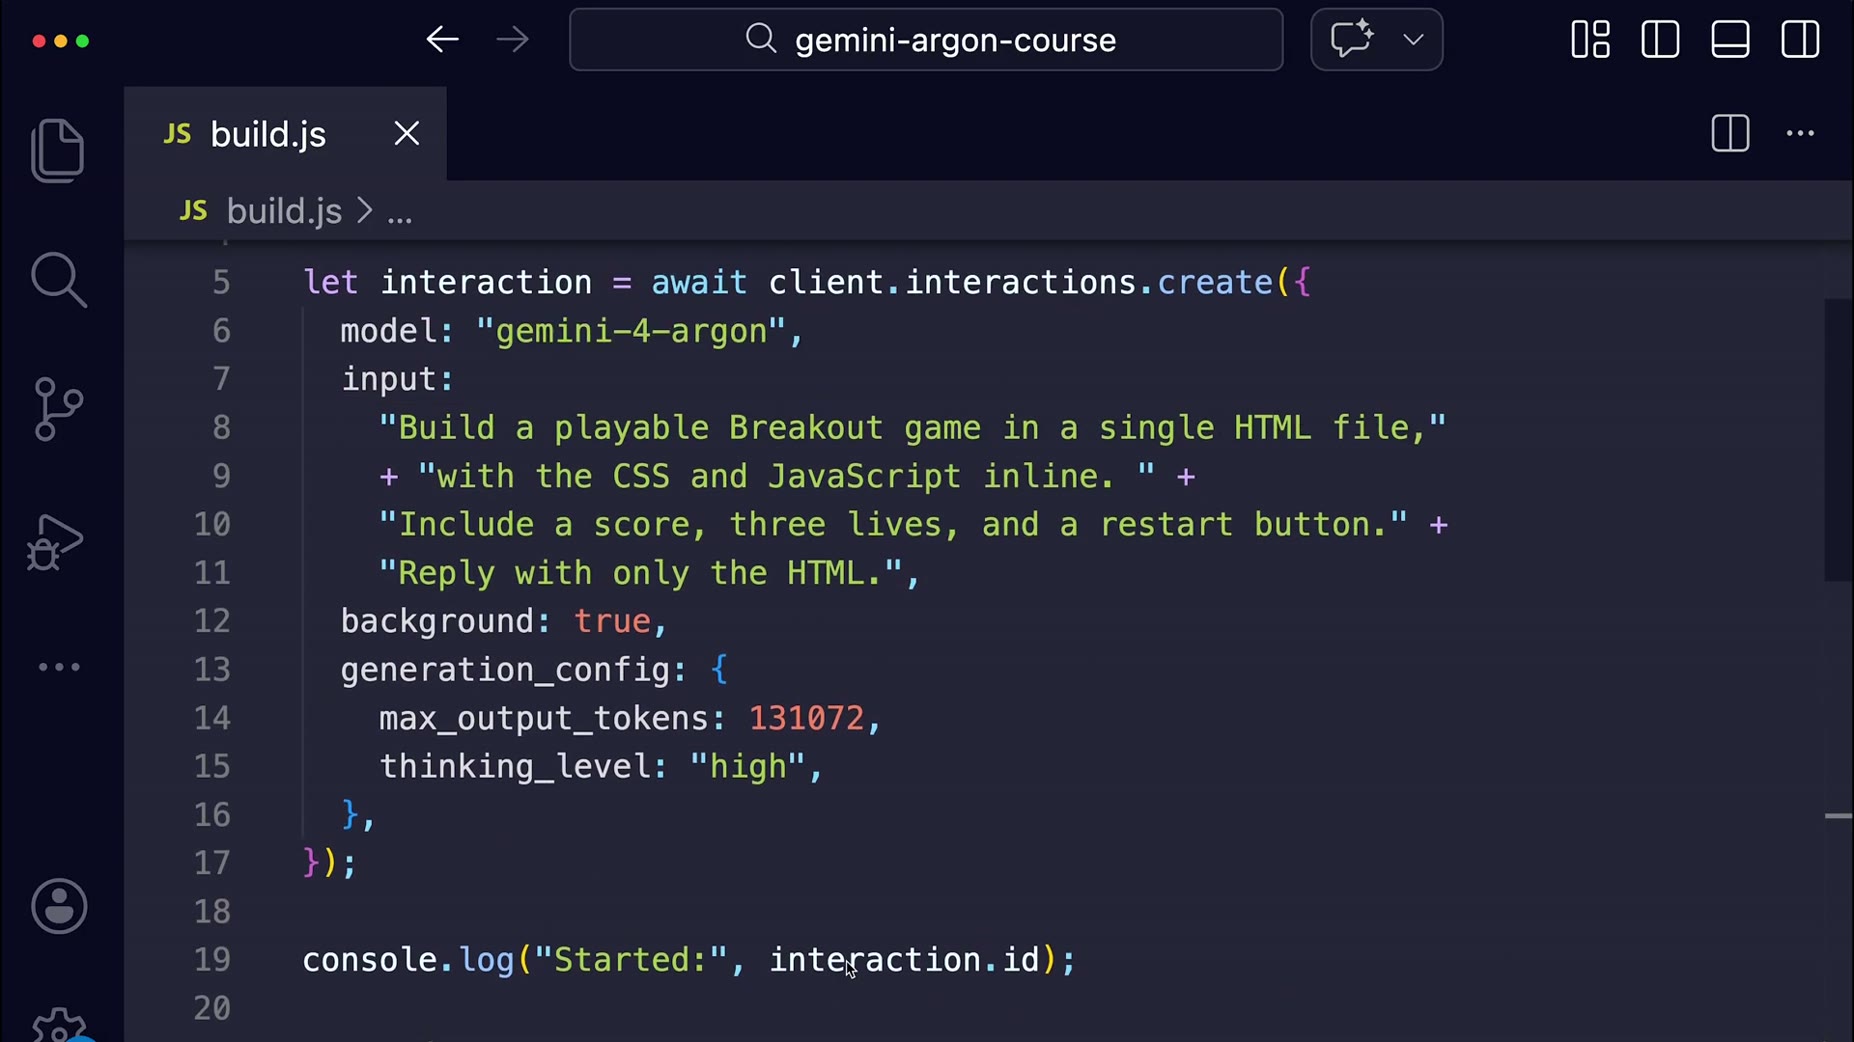The image size is (1854, 1042).
Task: Select the build.js editor tab
Action: [285, 134]
